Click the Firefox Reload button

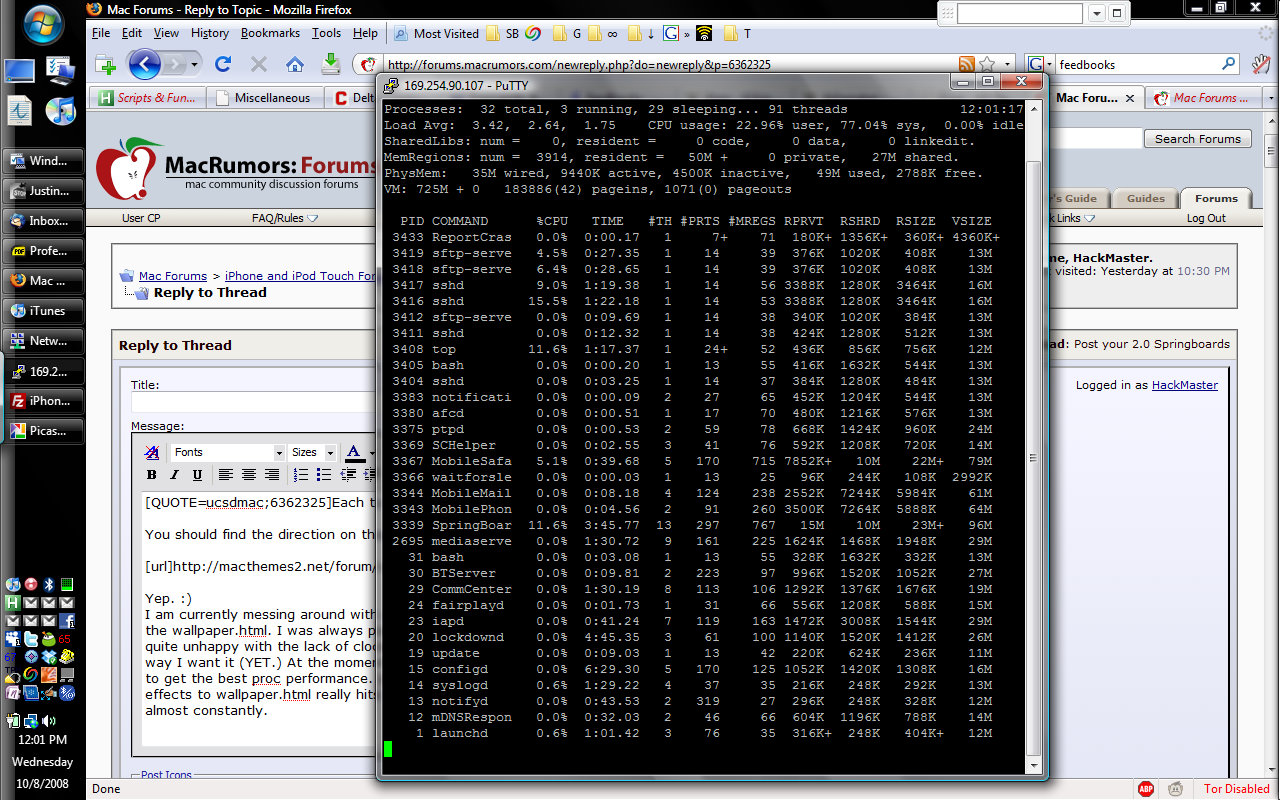click(x=223, y=64)
